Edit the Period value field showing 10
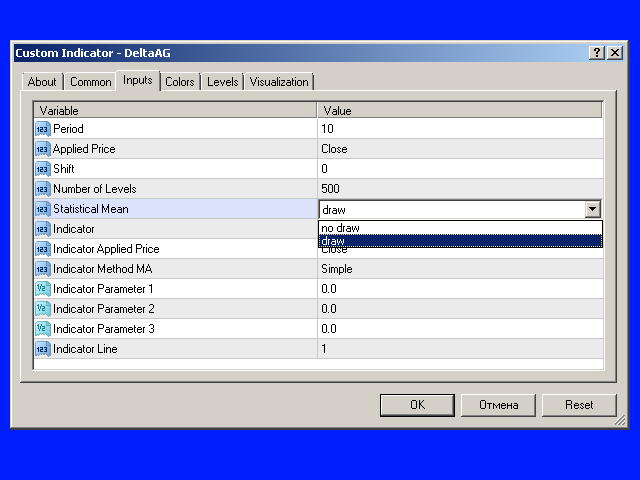This screenshot has height=480, width=640. click(x=460, y=129)
